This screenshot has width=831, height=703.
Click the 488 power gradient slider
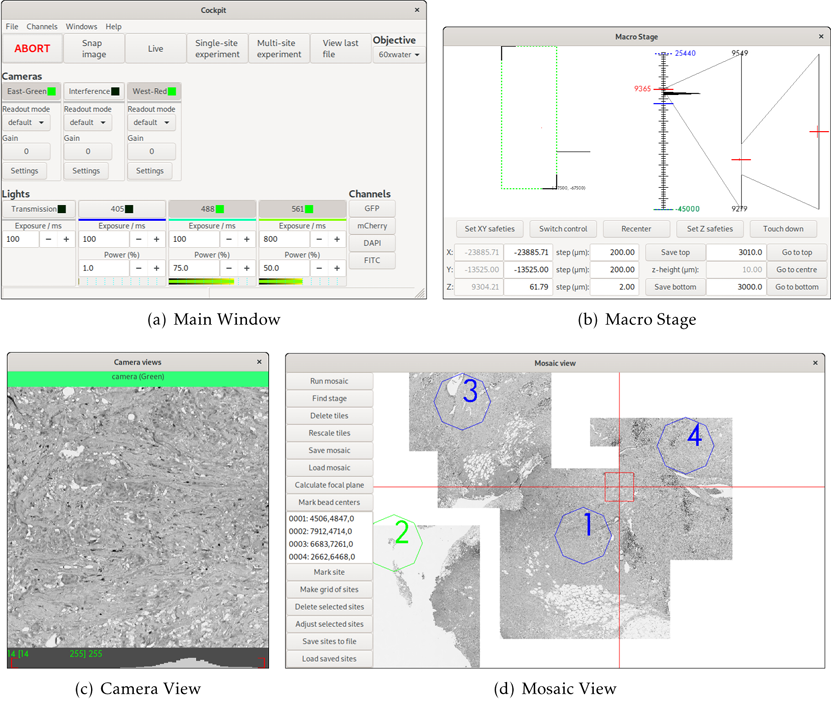(212, 282)
